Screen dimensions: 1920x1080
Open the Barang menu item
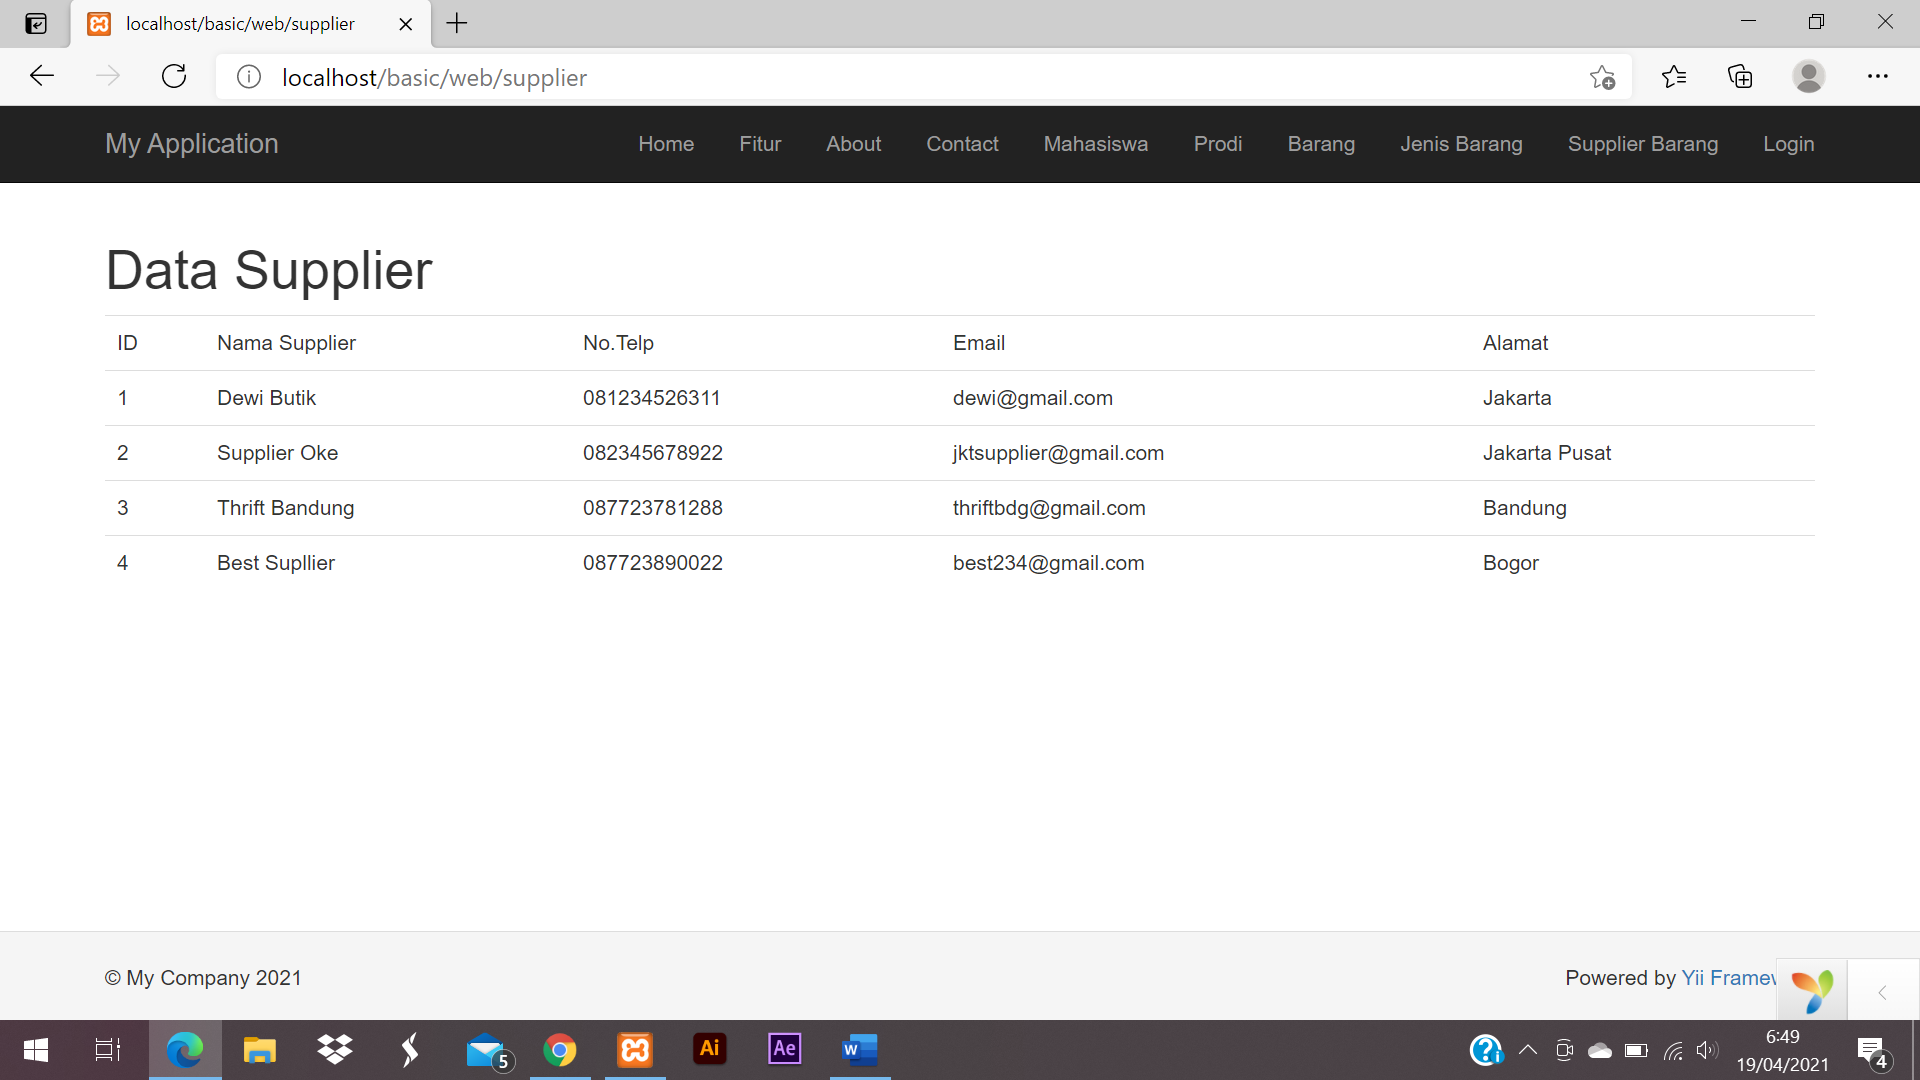(x=1320, y=144)
